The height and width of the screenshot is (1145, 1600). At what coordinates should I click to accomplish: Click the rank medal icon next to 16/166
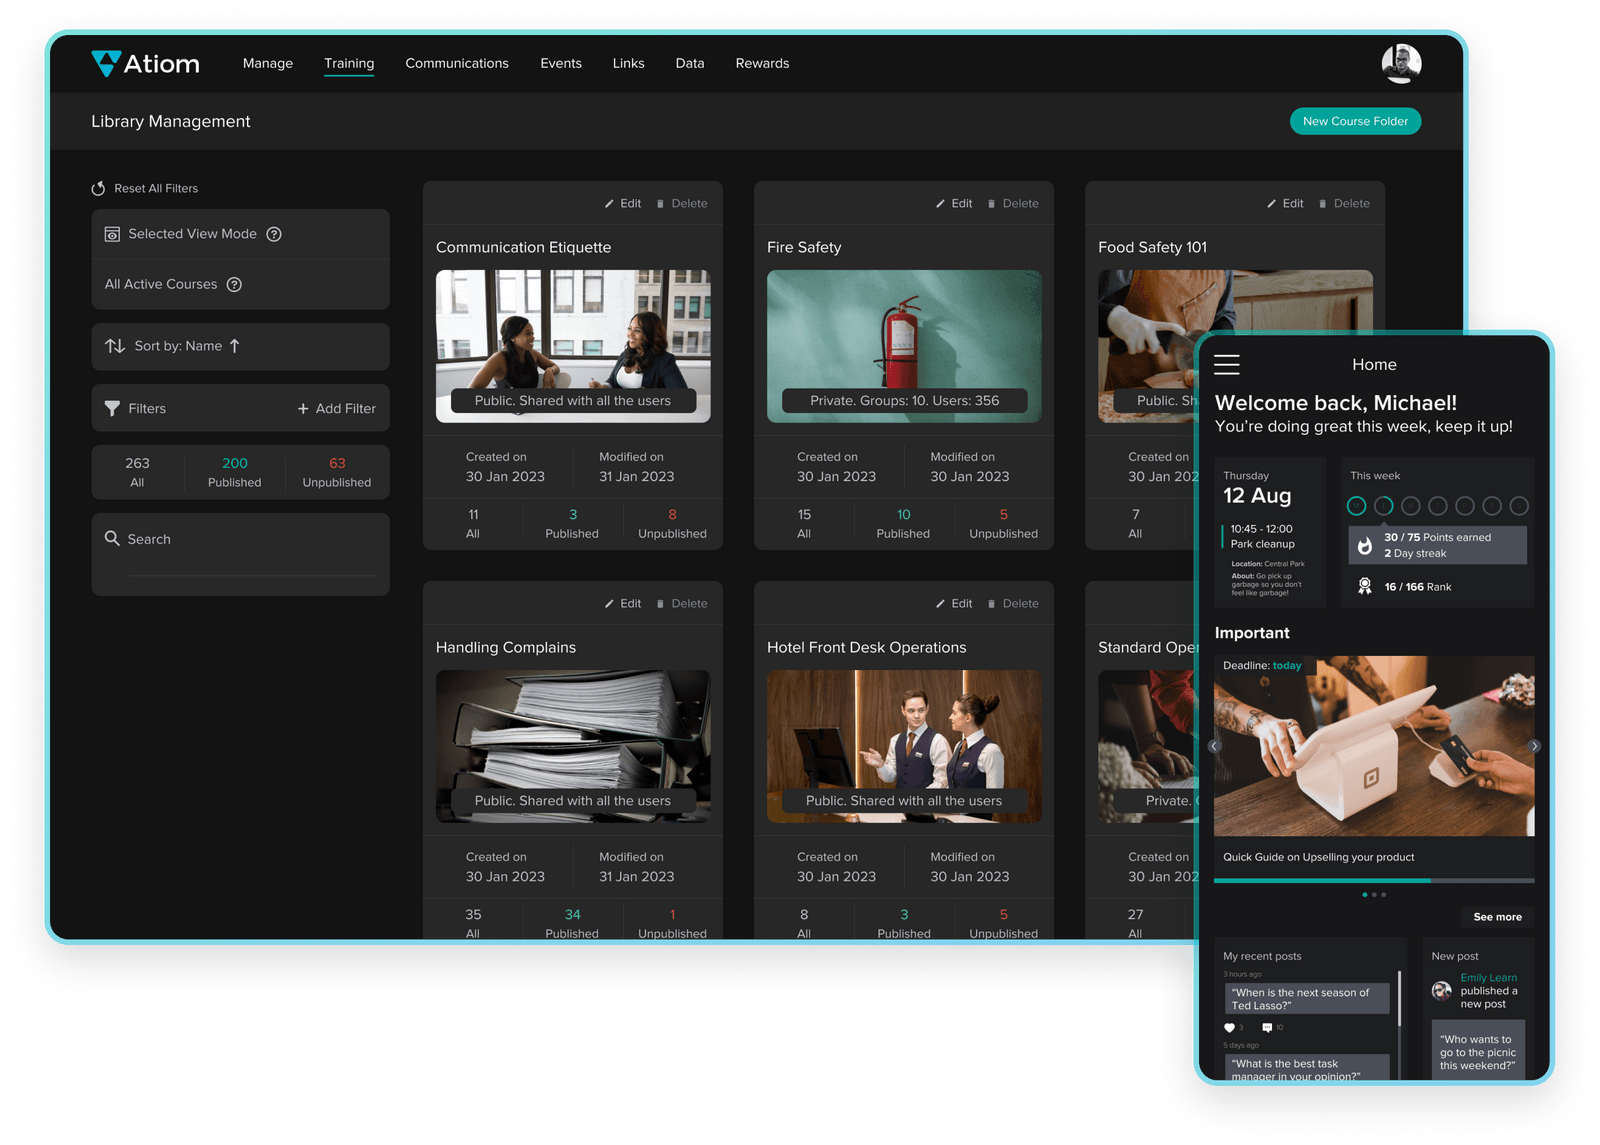(1364, 587)
